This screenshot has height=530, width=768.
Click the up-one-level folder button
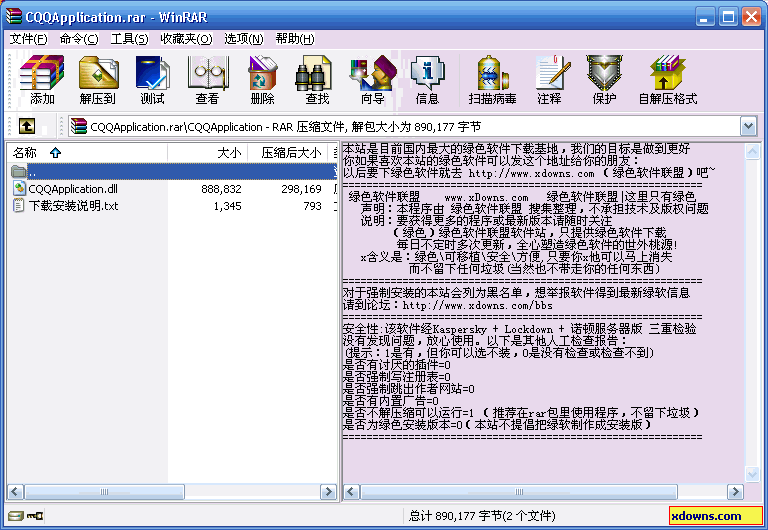point(27,126)
